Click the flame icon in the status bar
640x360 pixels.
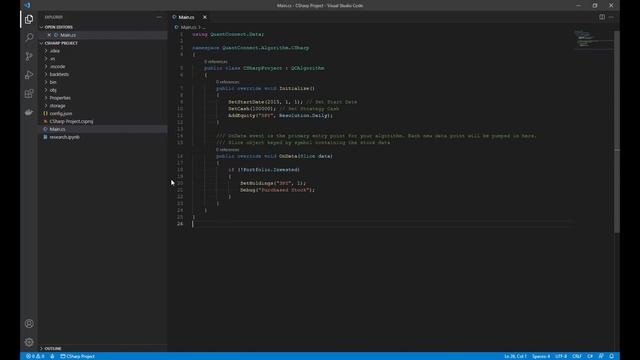52,356
